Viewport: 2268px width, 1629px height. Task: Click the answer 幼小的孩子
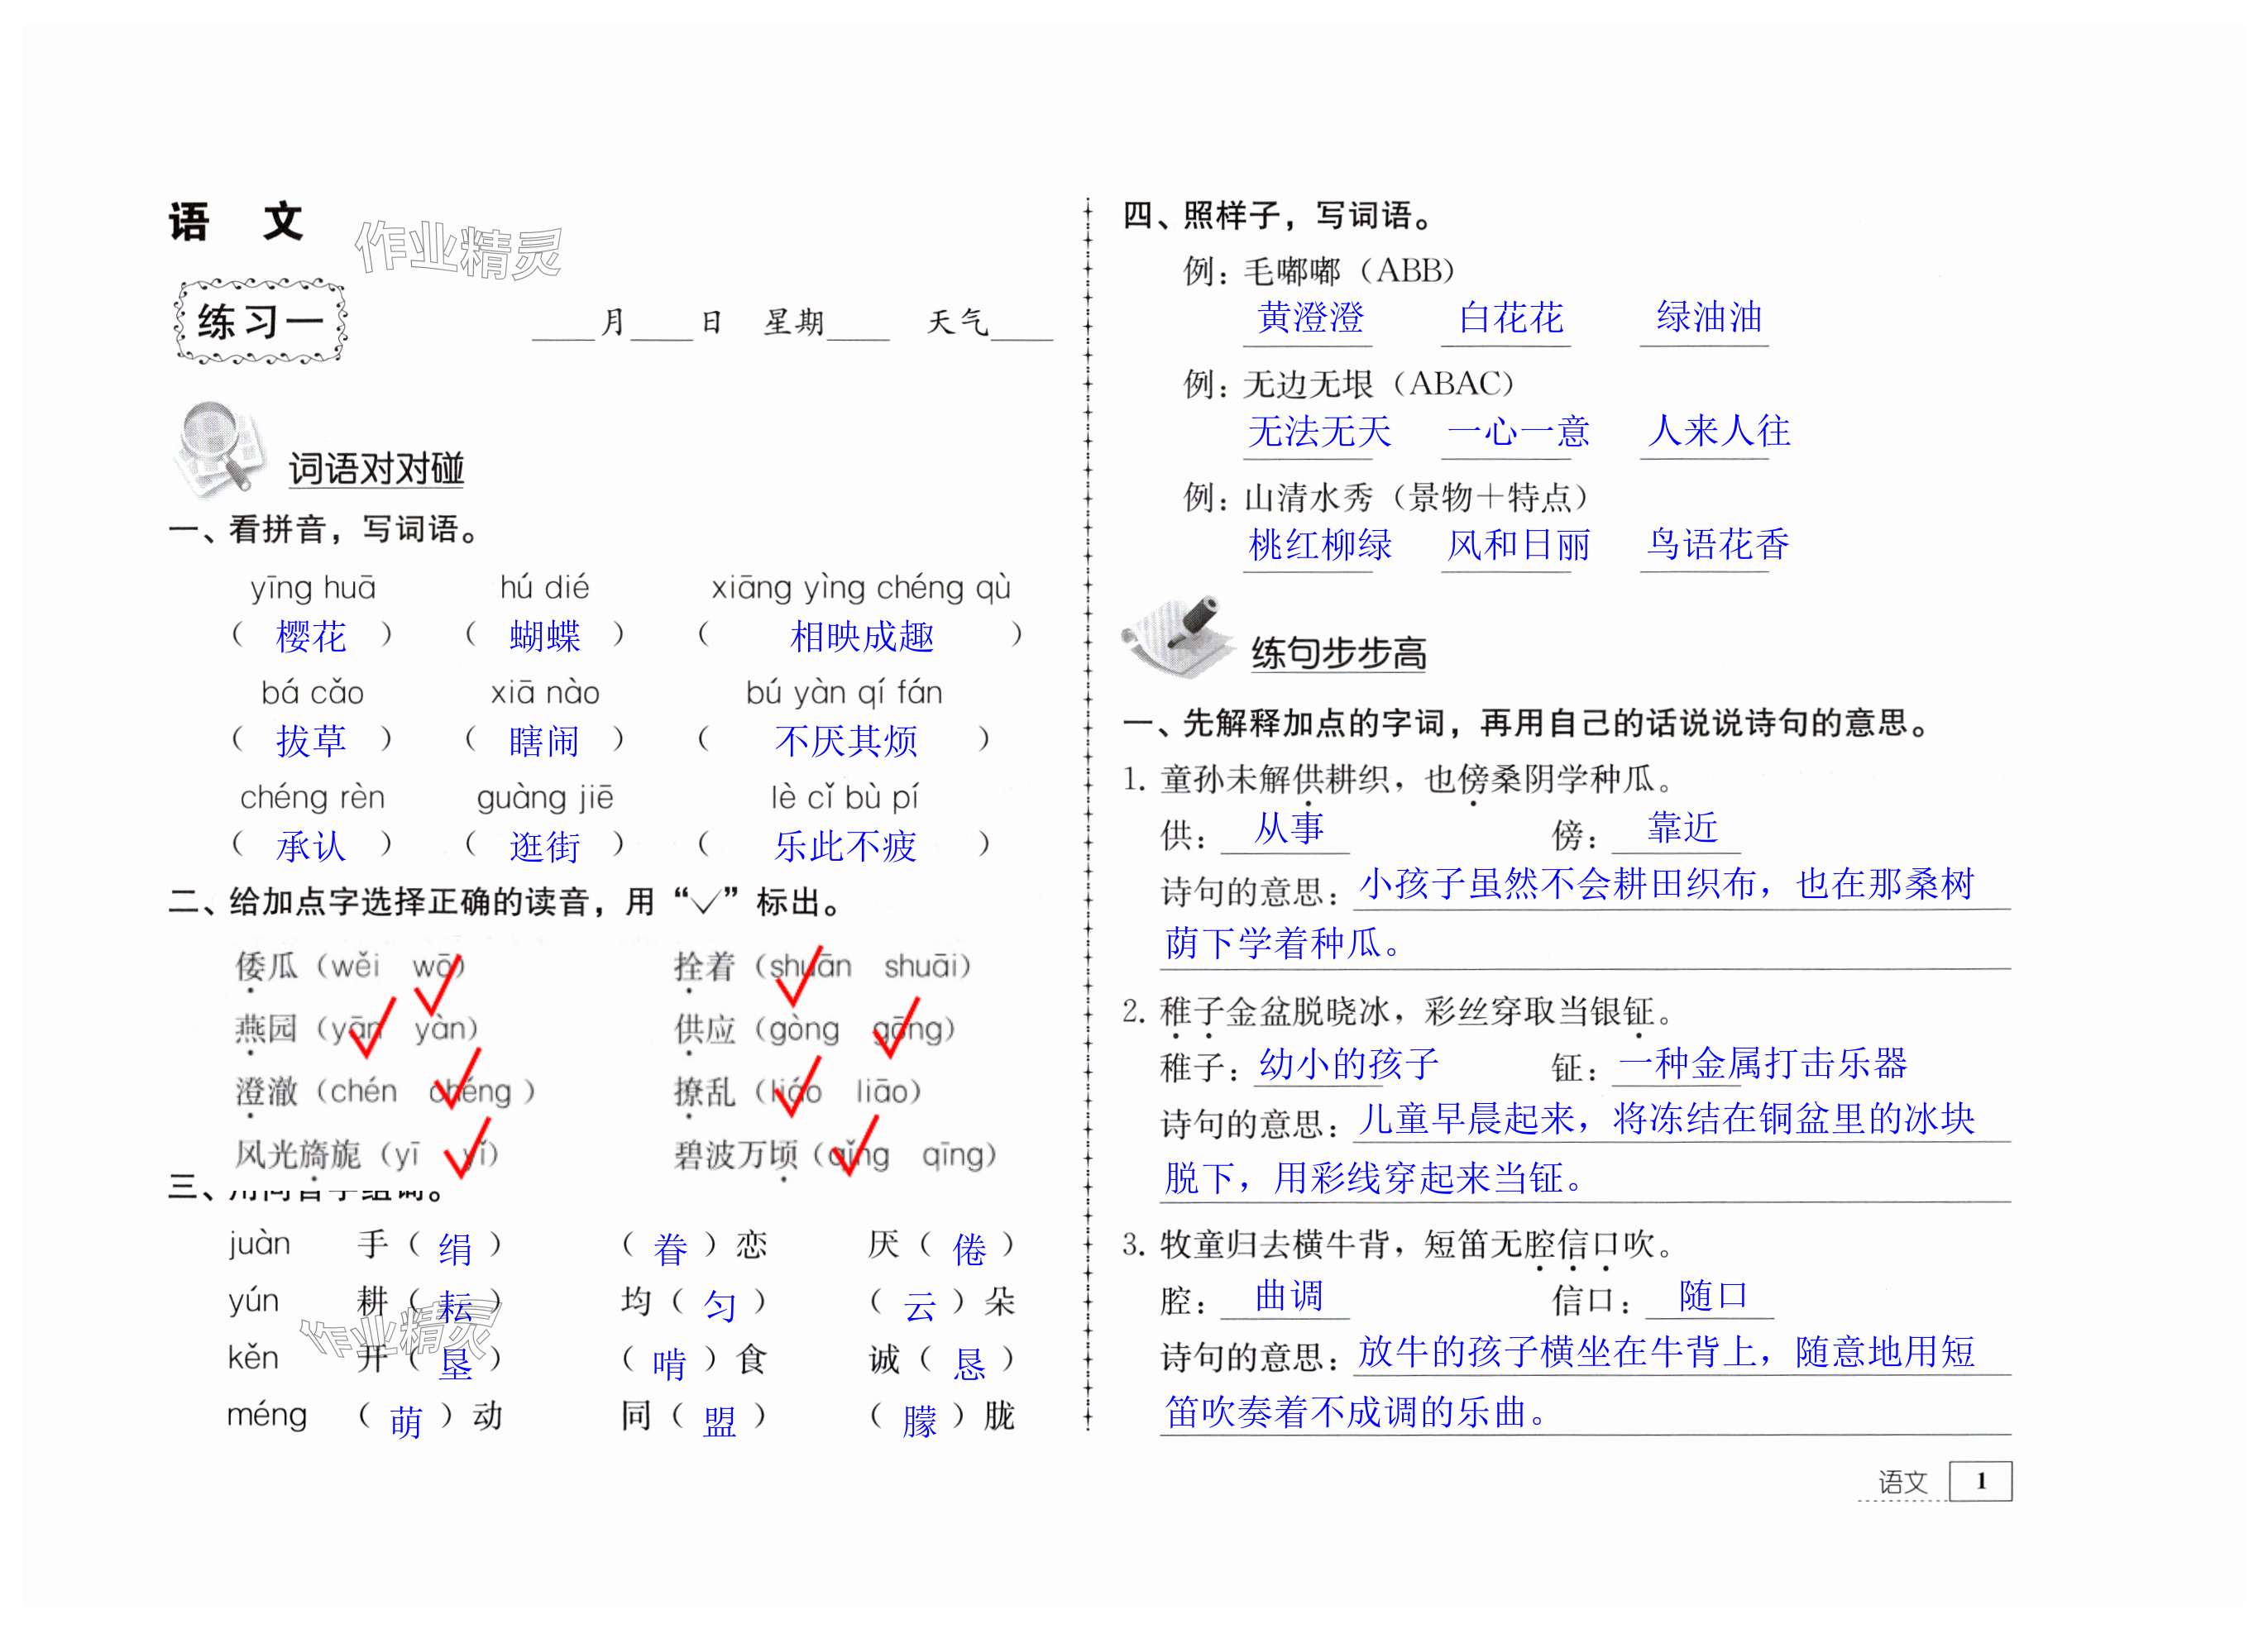(1348, 1063)
